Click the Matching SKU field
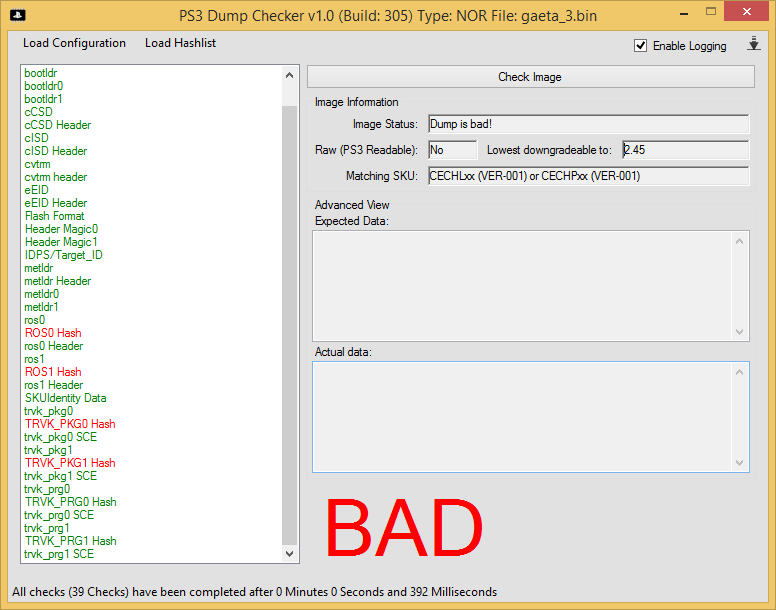The image size is (776, 610). [587, 176]
